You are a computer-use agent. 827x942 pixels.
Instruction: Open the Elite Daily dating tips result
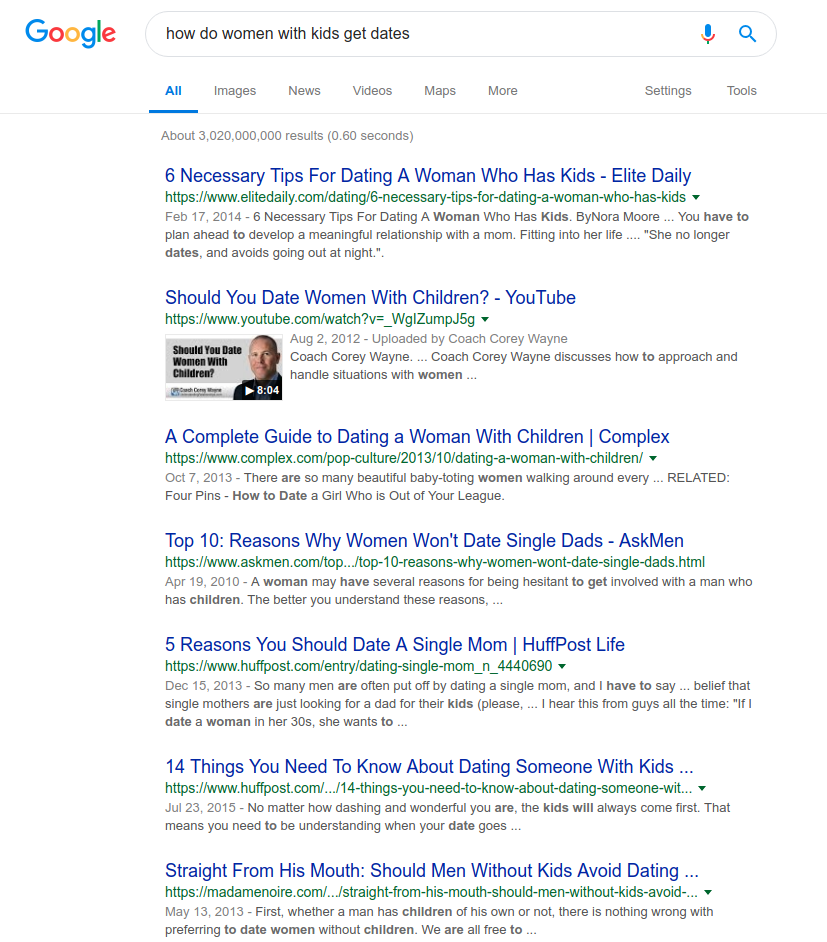(x=428, y=175)
